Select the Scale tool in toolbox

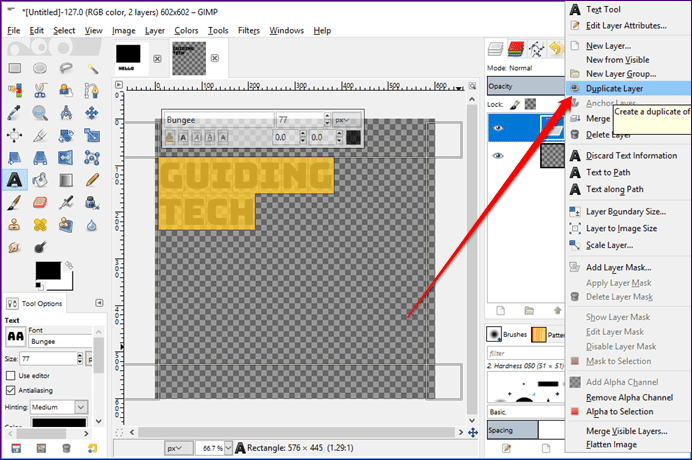click(92, 136)
